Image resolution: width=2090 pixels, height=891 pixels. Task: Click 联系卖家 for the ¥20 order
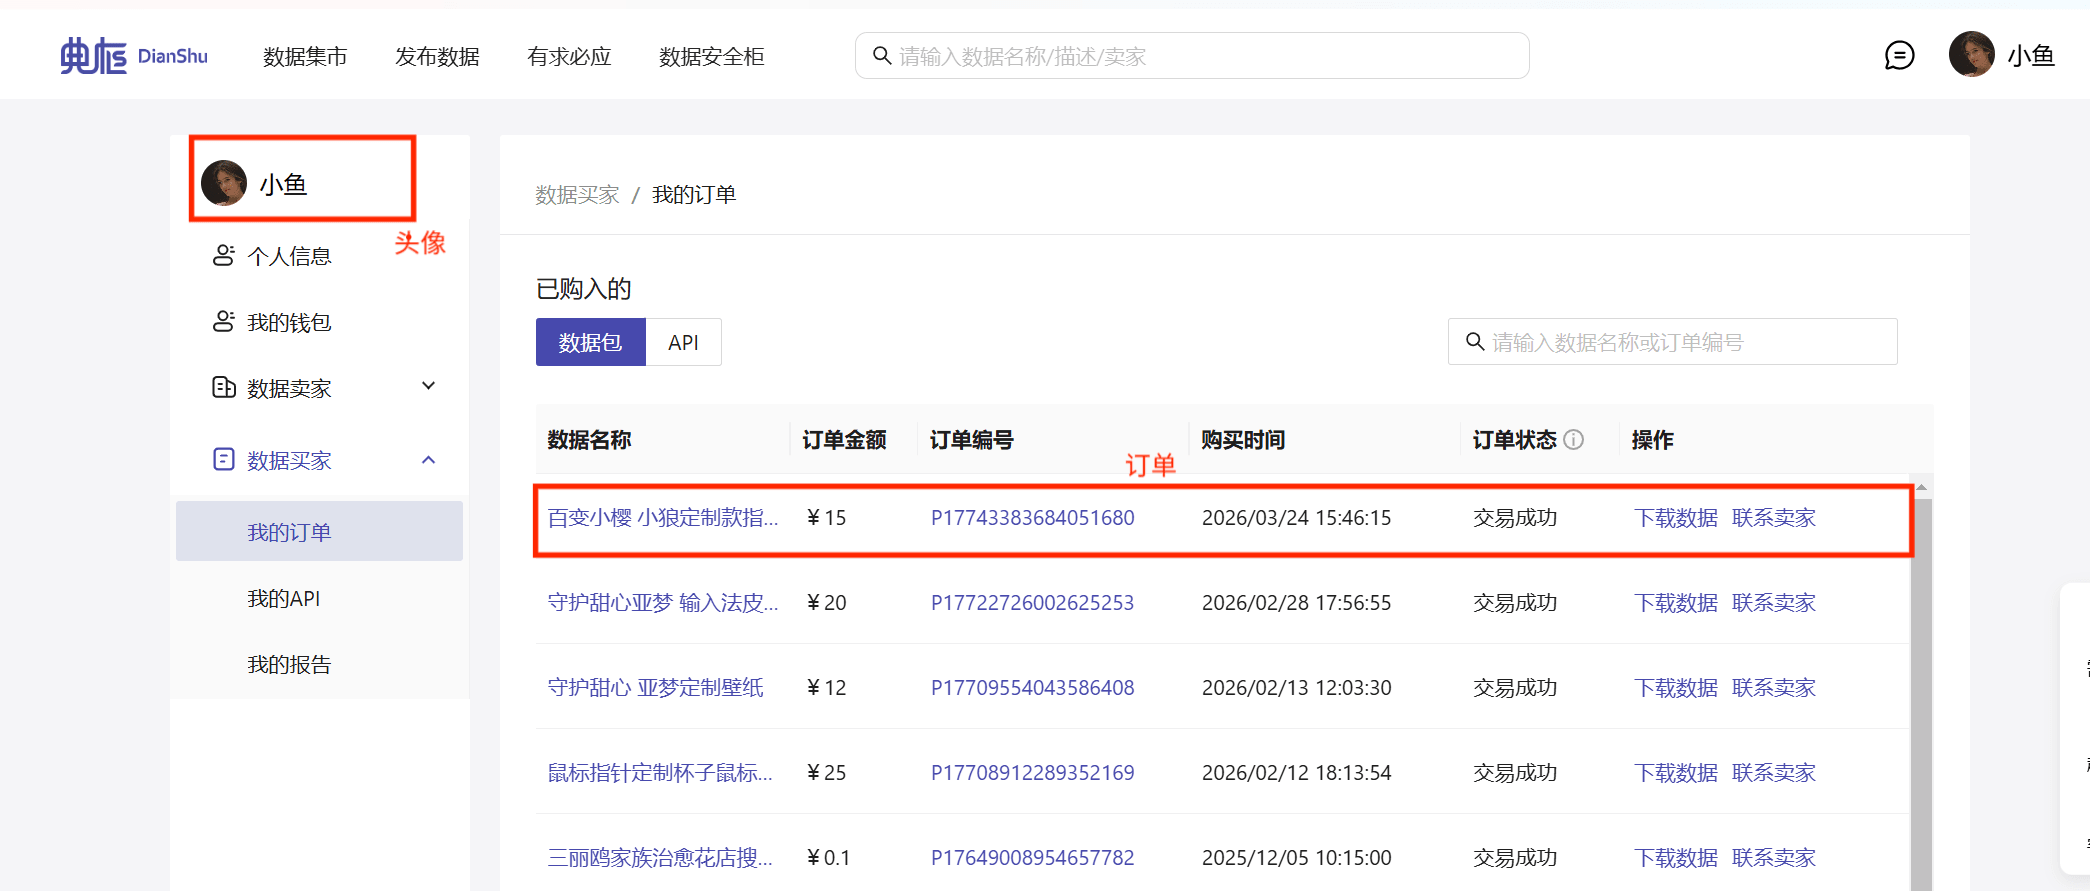[x=1773, y=603]
